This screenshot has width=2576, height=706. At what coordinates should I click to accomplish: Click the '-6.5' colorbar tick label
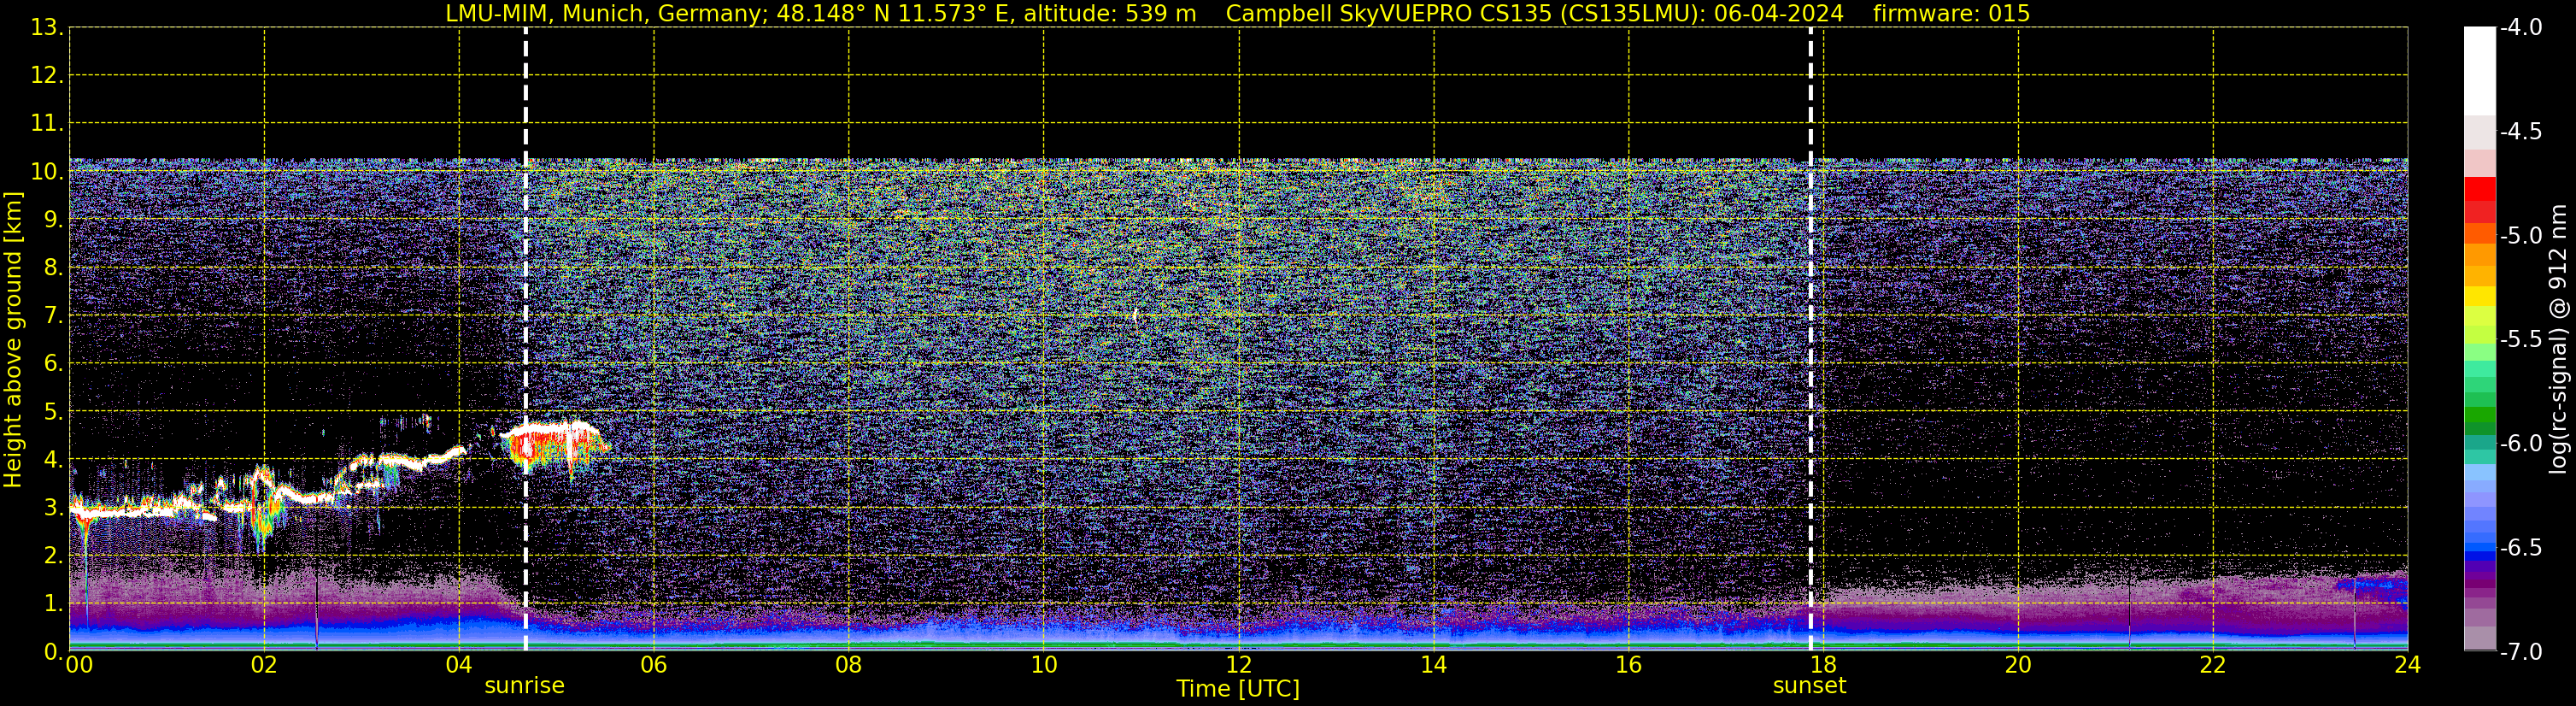click(2521, 547)
